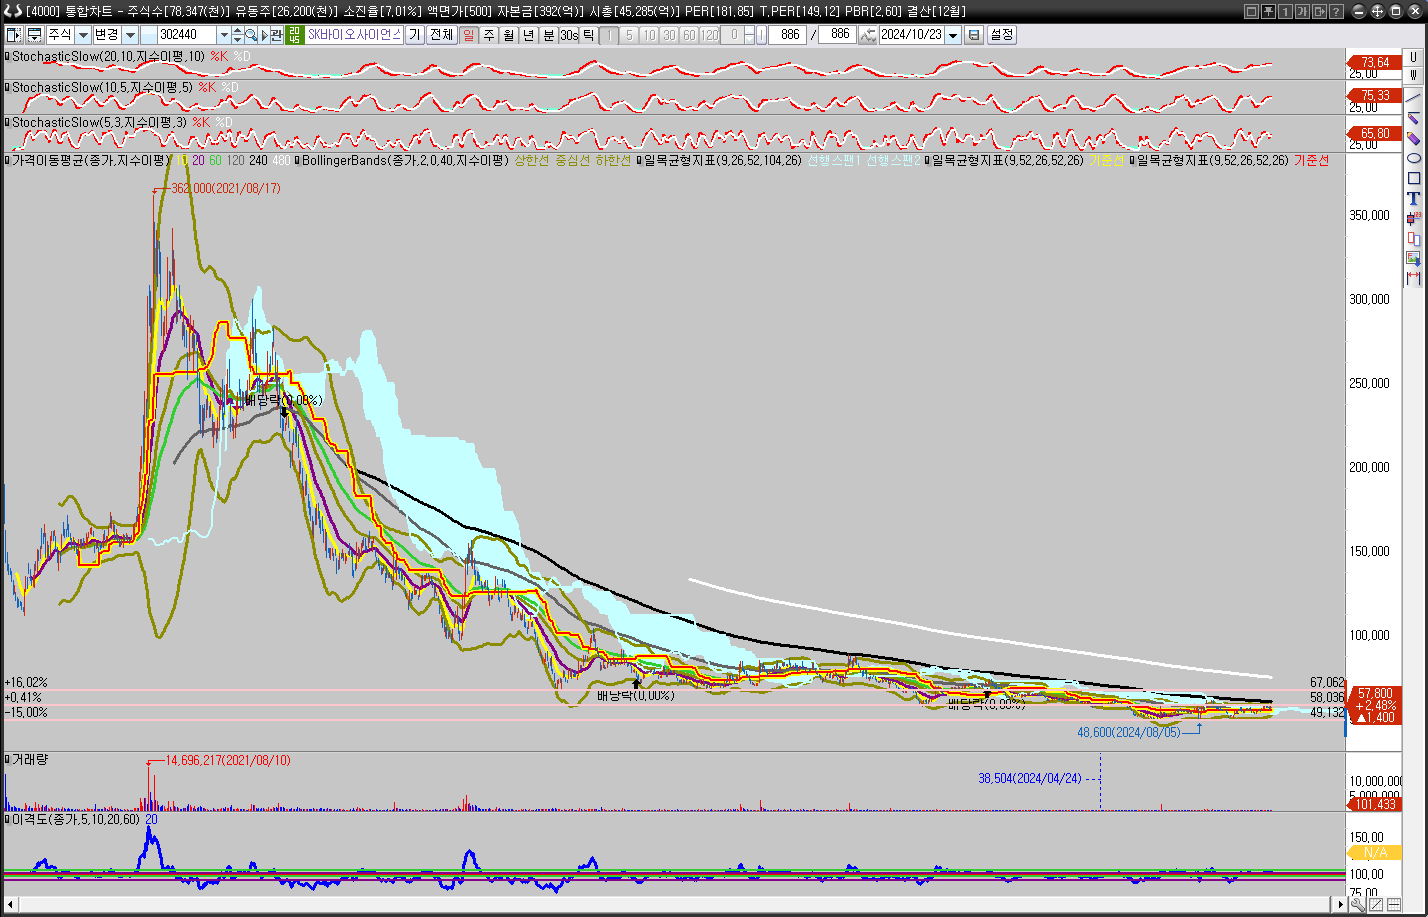The height and width of the screenshot is (917, 1428).
Task: Click the bottom chart horizontal scrollbar
Action: [x=674, y=904]
